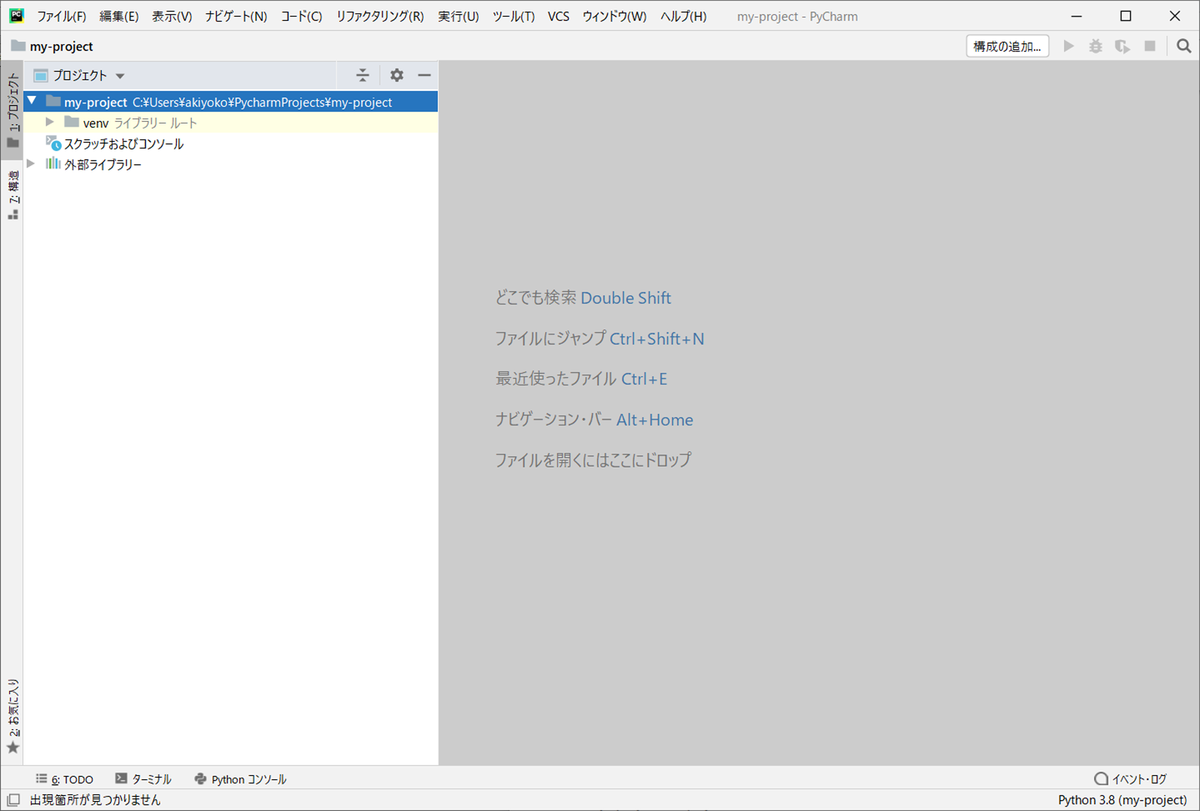Click 最近使ったファイル Ctrl+E hint

pyautogui.click(x=581, y=379)
